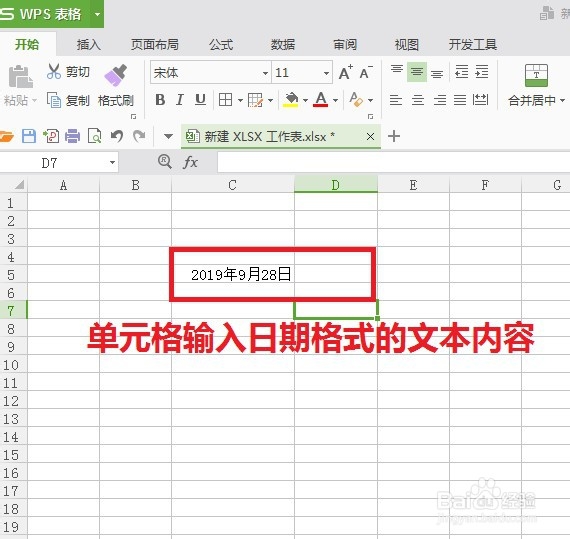570x539 pixels.
Task: Apply cell borders icon
Action: (x=225, y=100)
